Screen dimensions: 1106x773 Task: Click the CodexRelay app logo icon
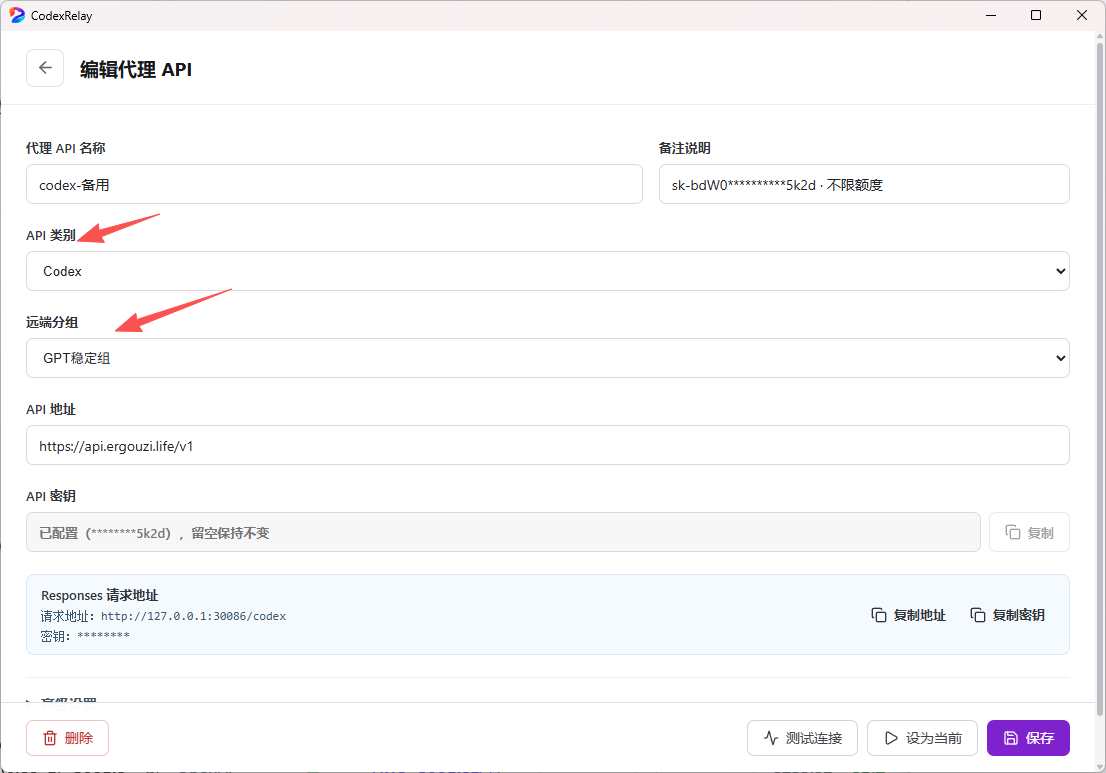point(17,16)
